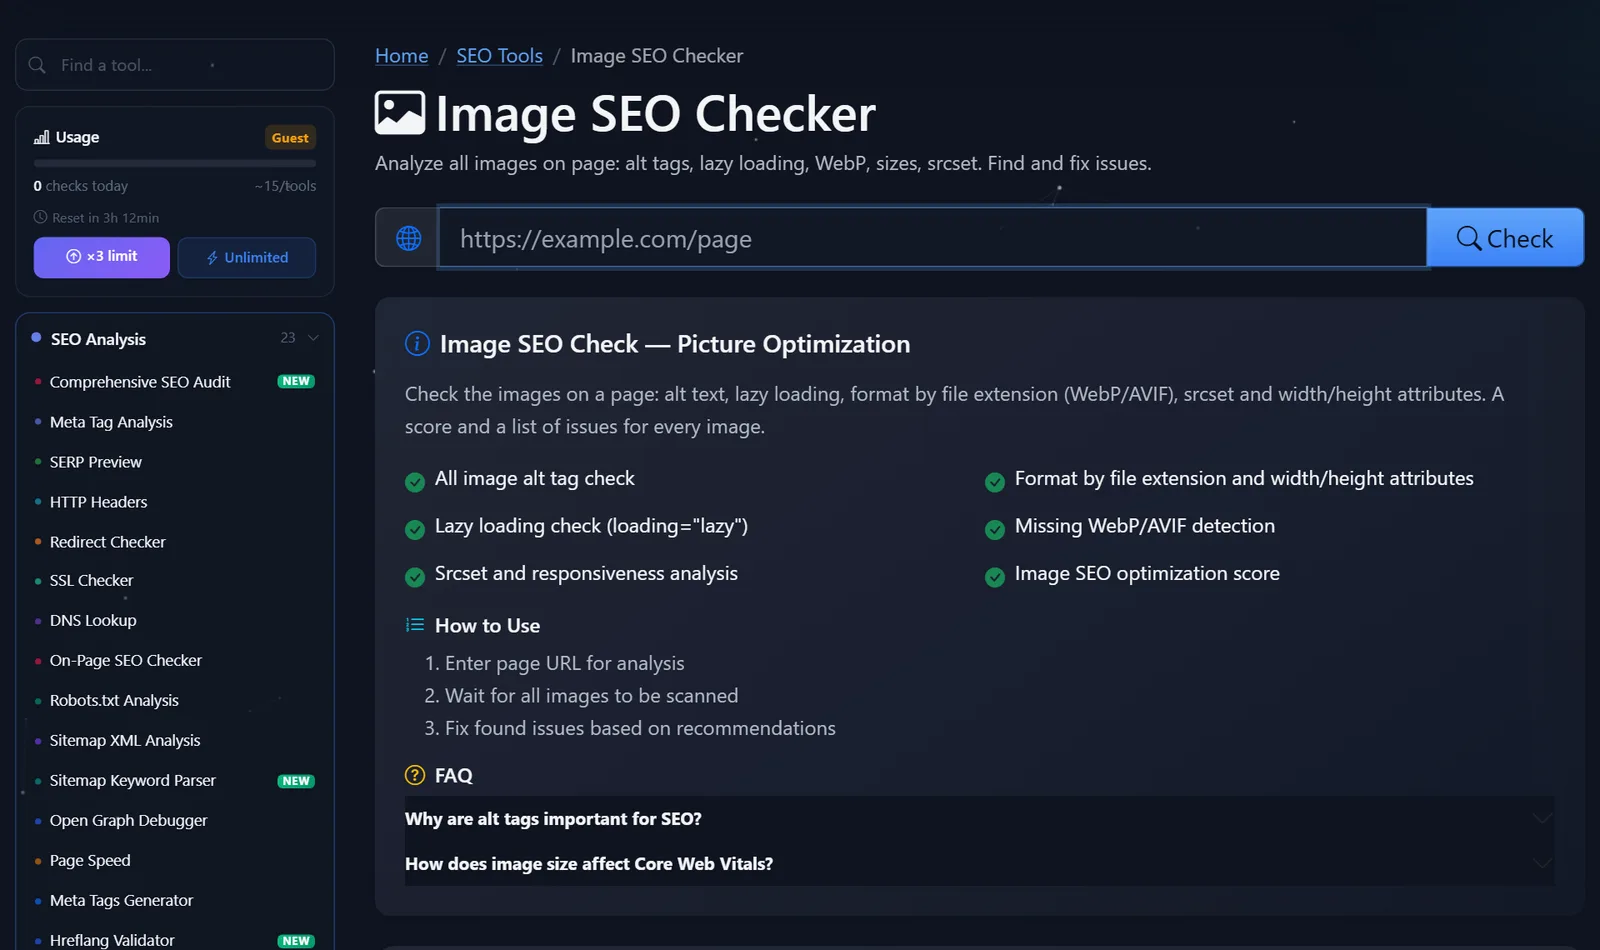
Task: Click the Check button
Action: pyautogui.click(x=1505, y=238)
